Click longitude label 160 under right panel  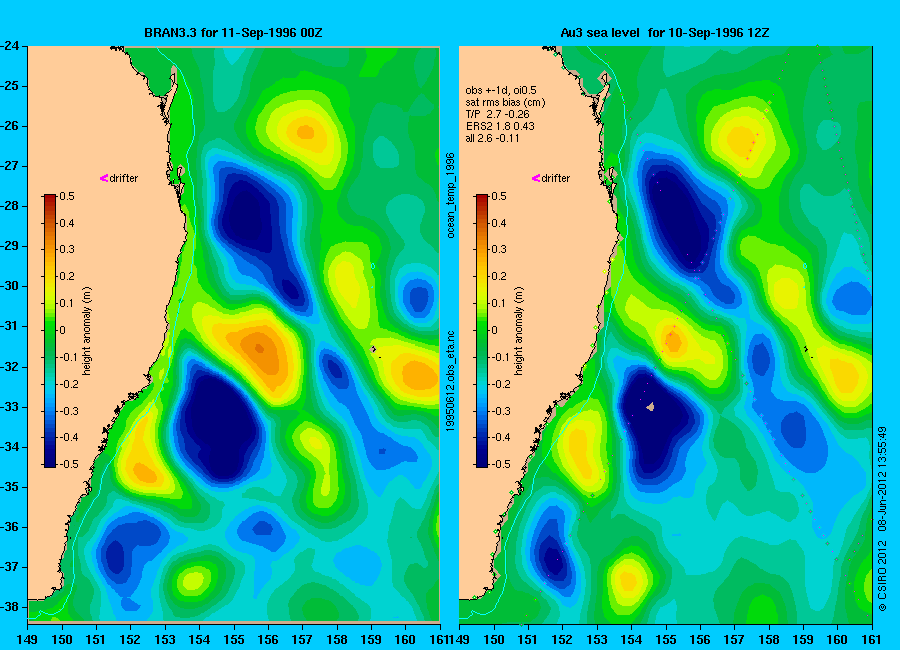click(837, 639)
